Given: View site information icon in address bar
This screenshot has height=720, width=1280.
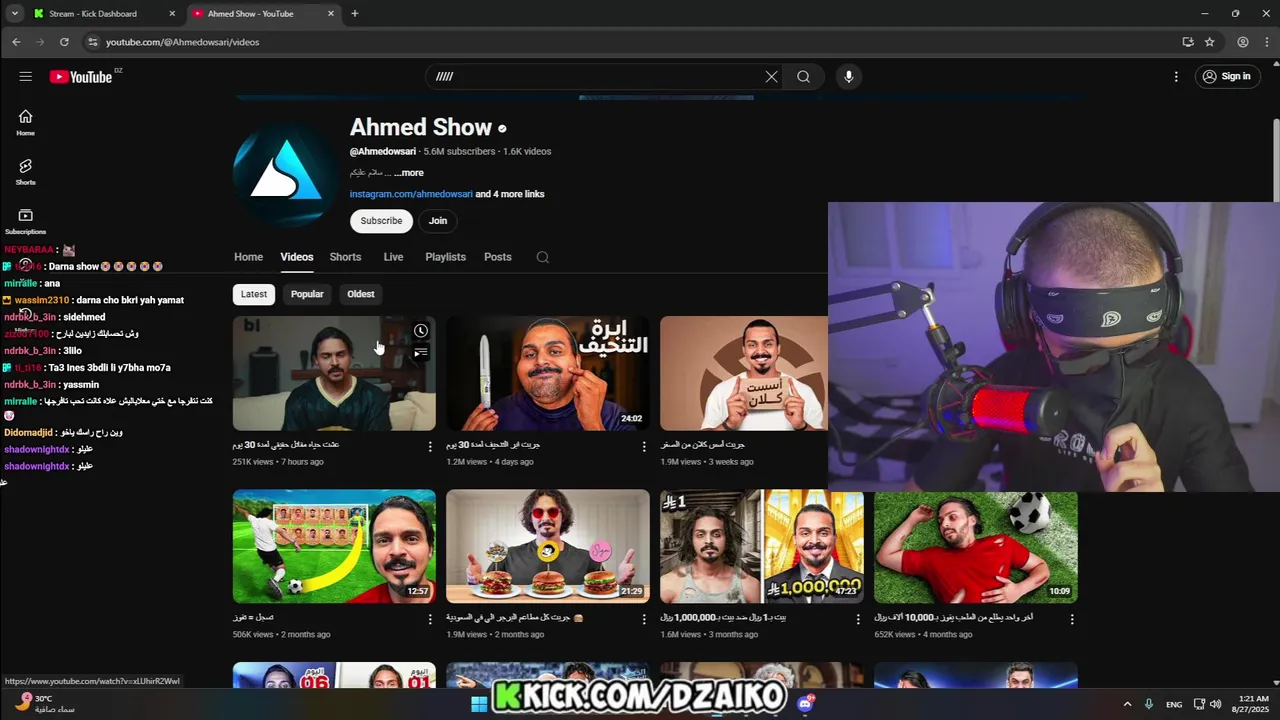Looking at the screenshot, I should point(93,42).
